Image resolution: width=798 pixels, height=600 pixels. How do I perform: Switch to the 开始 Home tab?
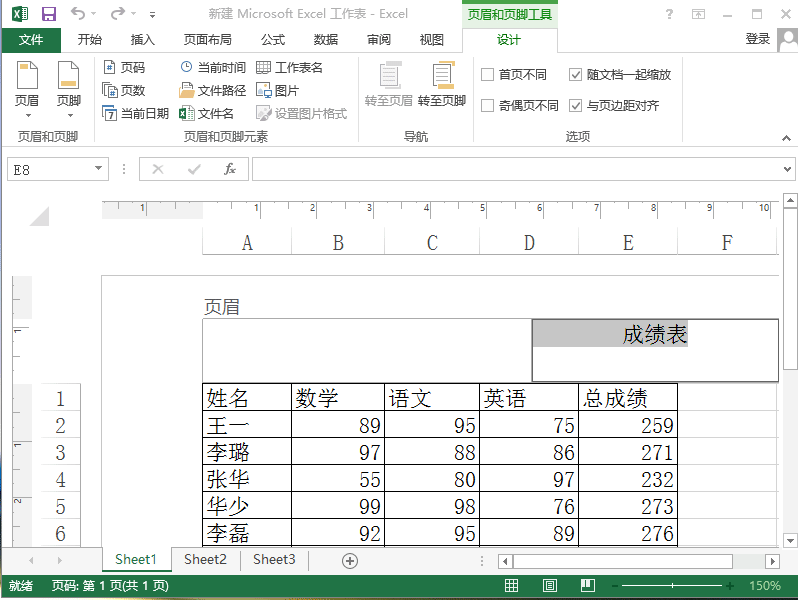pos(90,40)
